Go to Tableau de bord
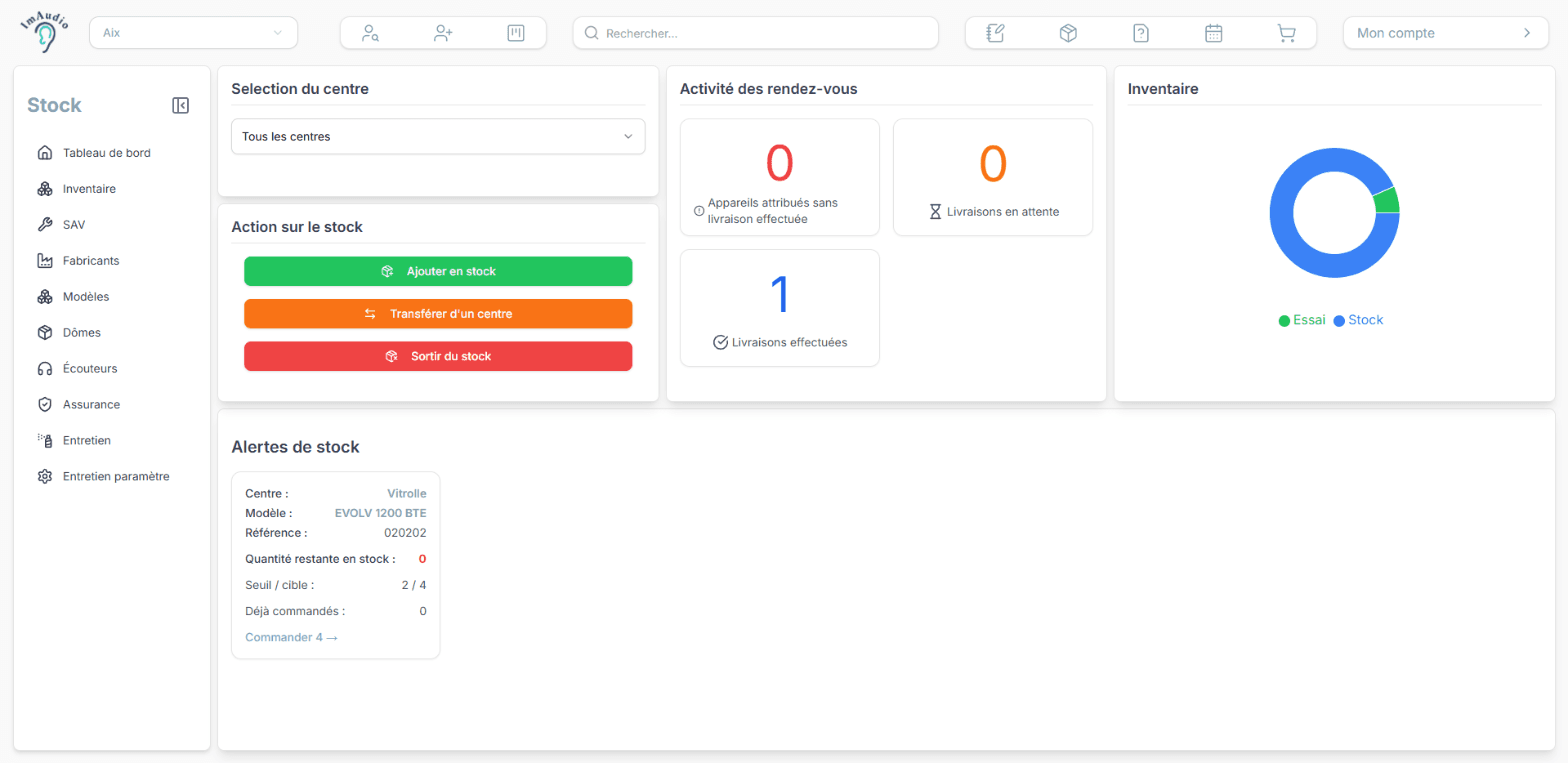Viewport: 1568px width, 763px height. coord(107,153)
